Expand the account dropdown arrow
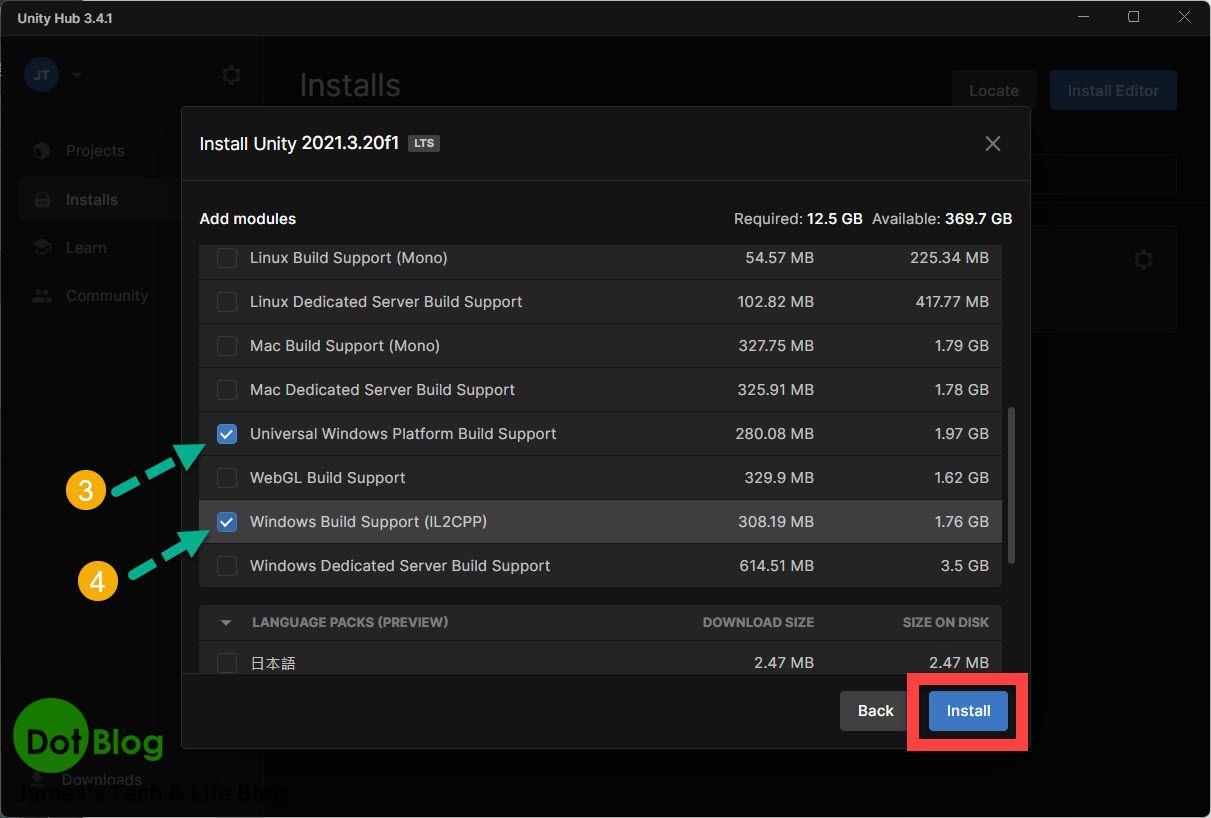1211x818 pixels. (77, 75)
